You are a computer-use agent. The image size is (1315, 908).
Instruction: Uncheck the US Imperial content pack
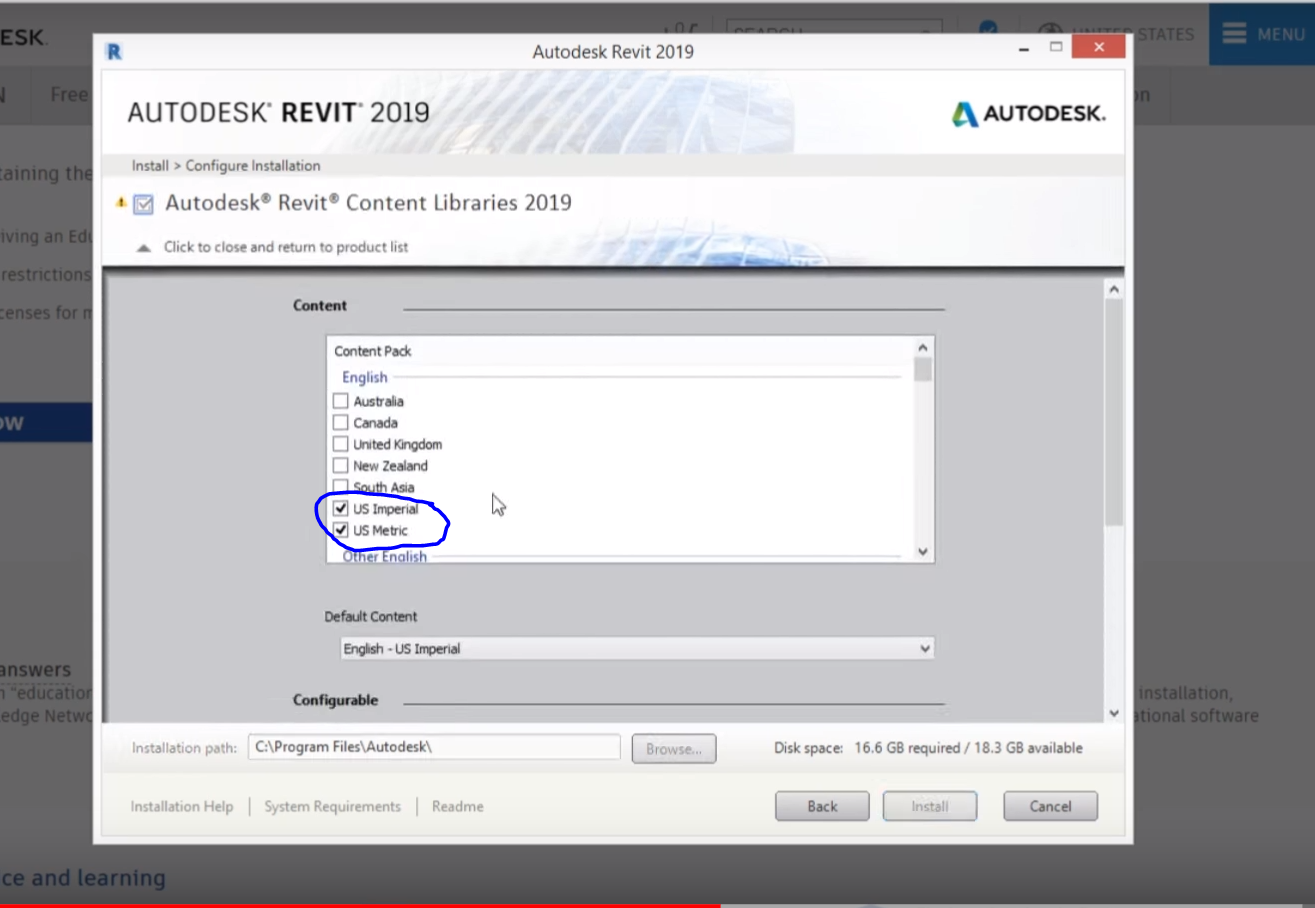[341, 509]
